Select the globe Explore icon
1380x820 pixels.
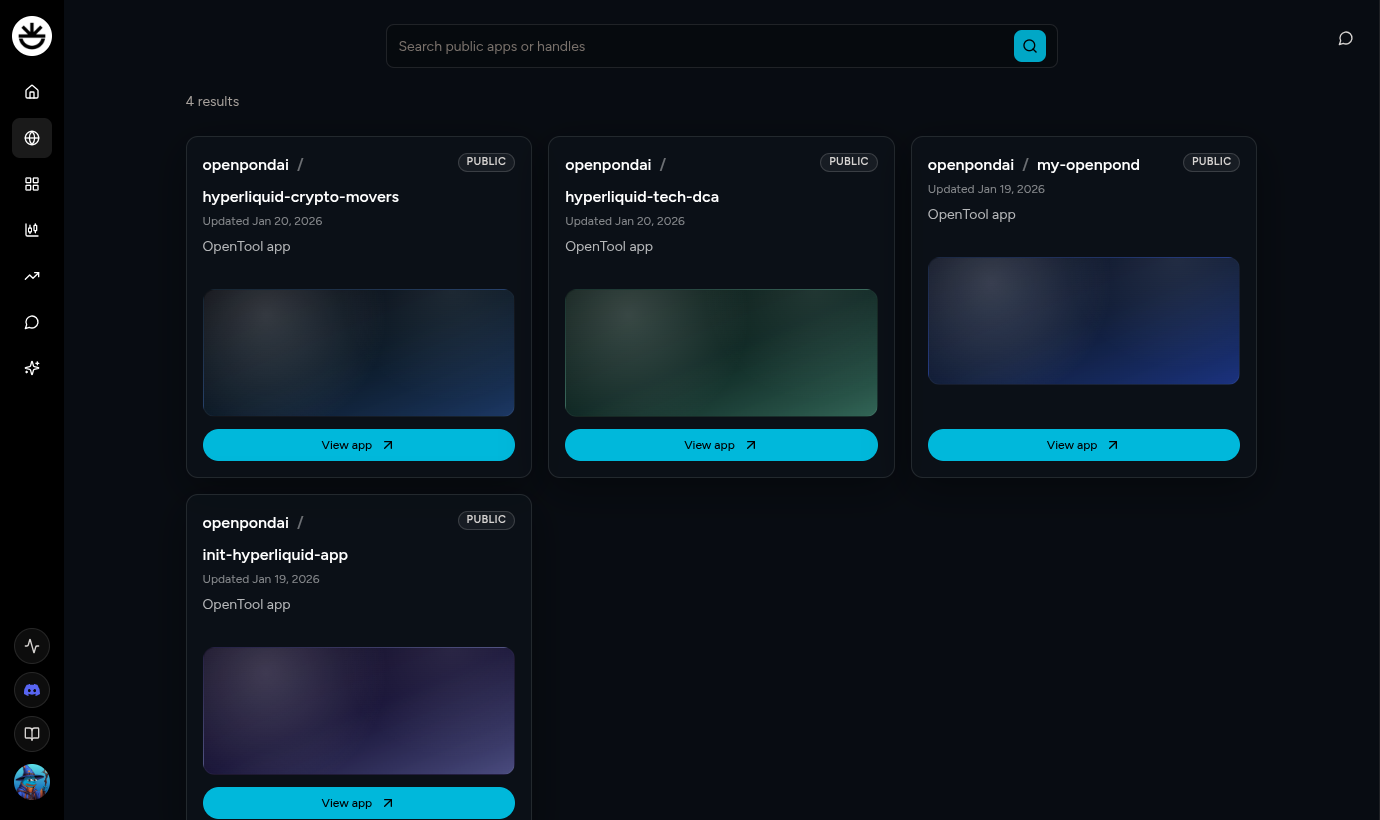point(32,138)
